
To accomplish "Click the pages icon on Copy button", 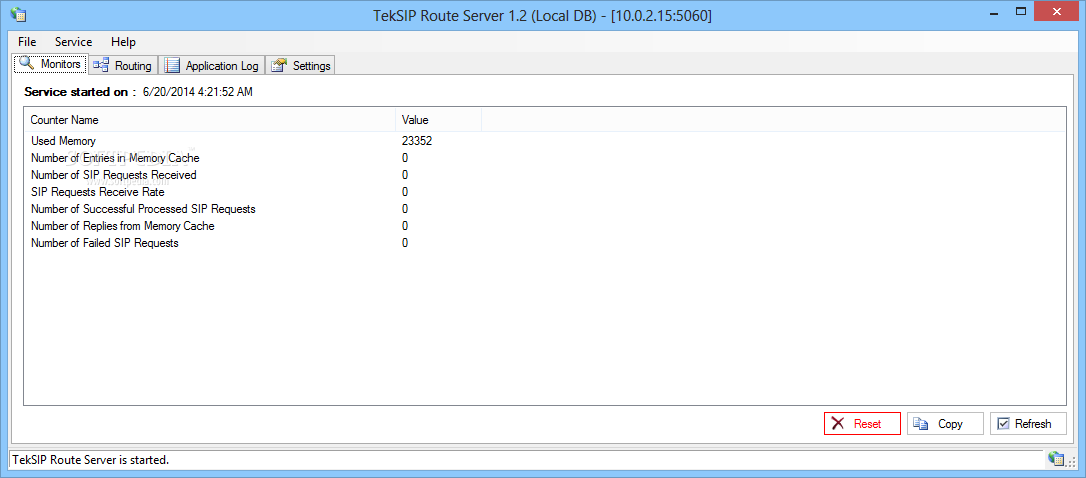I will pyautogui.click(x=920, y=424).
